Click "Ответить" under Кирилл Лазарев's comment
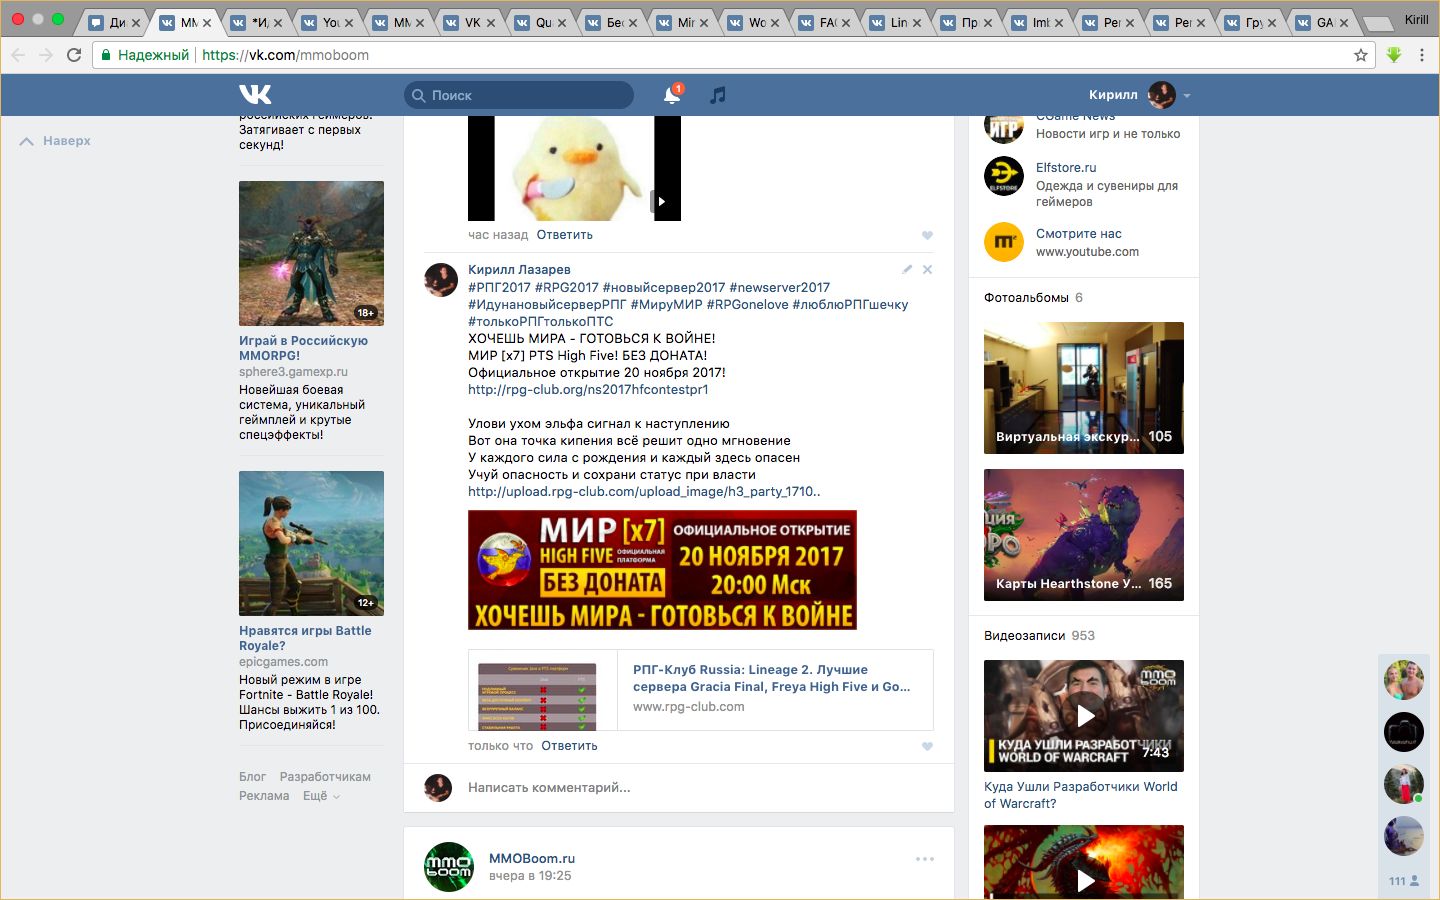The image size is (1440, 900). tap(570, 746)
